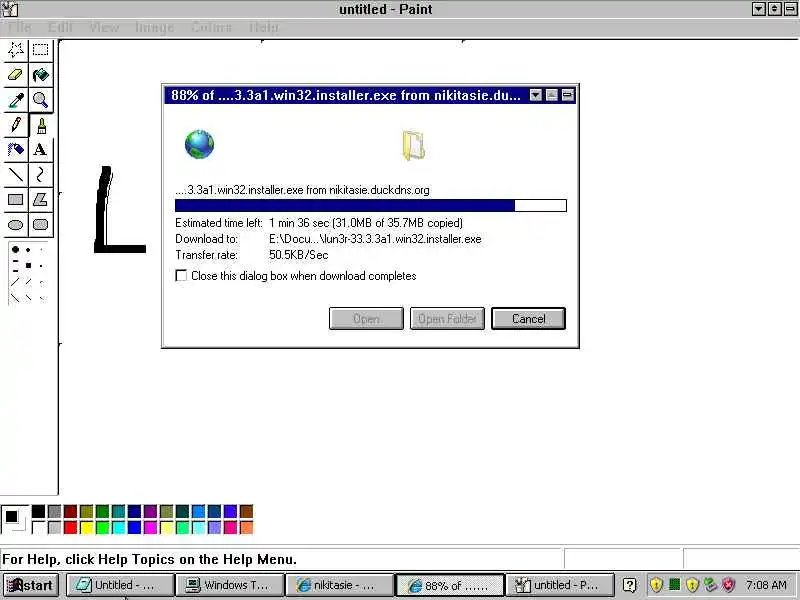The height and width of the screenshot is (600, 800).
Task: Click the globe icon in download dialog
Action: [199, 144]
